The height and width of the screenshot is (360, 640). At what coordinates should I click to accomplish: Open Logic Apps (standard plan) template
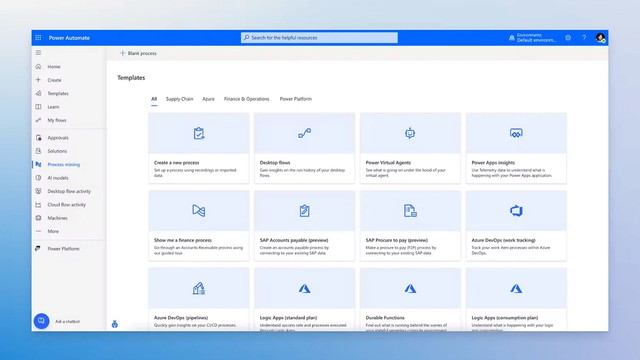pyautogui.click(x=304, y=299)
